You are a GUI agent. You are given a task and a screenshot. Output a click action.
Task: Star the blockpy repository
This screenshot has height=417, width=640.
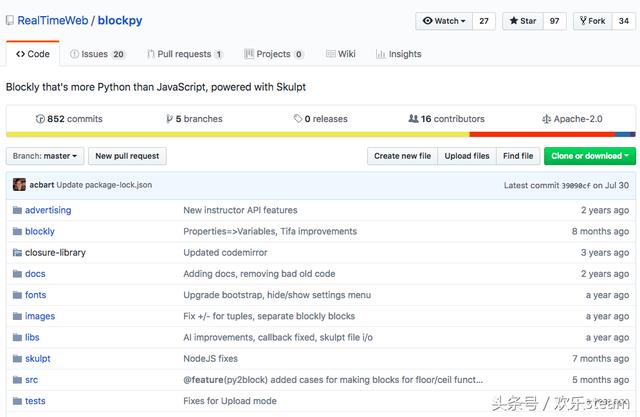[x=523, y=21]
